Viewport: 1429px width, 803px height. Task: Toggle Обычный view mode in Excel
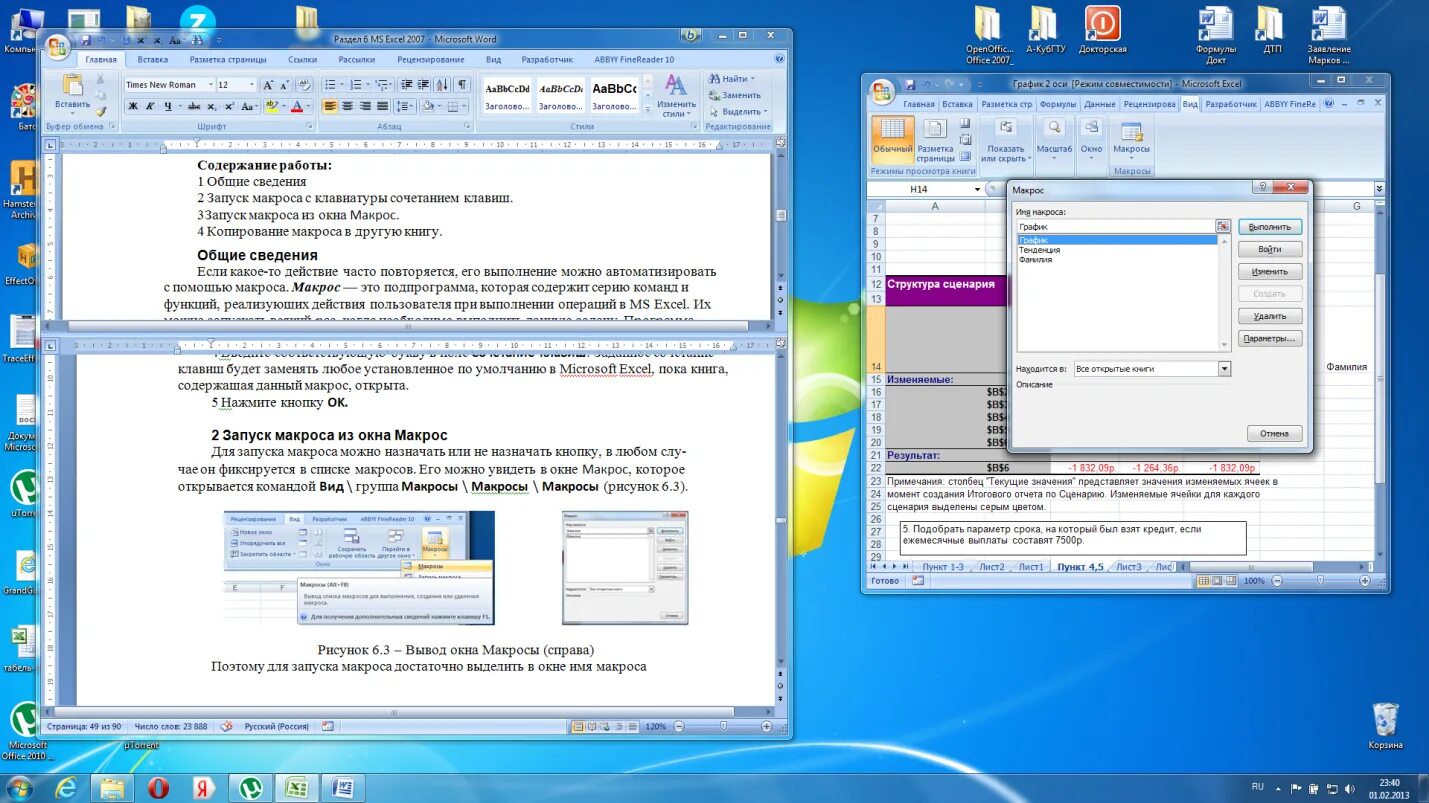click(892, 141)
